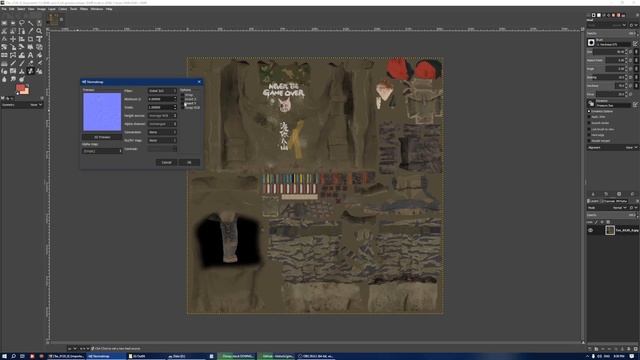Toggle Apply Jitter checkbox
Screen dimensions: 640x360
click(589, 117)
